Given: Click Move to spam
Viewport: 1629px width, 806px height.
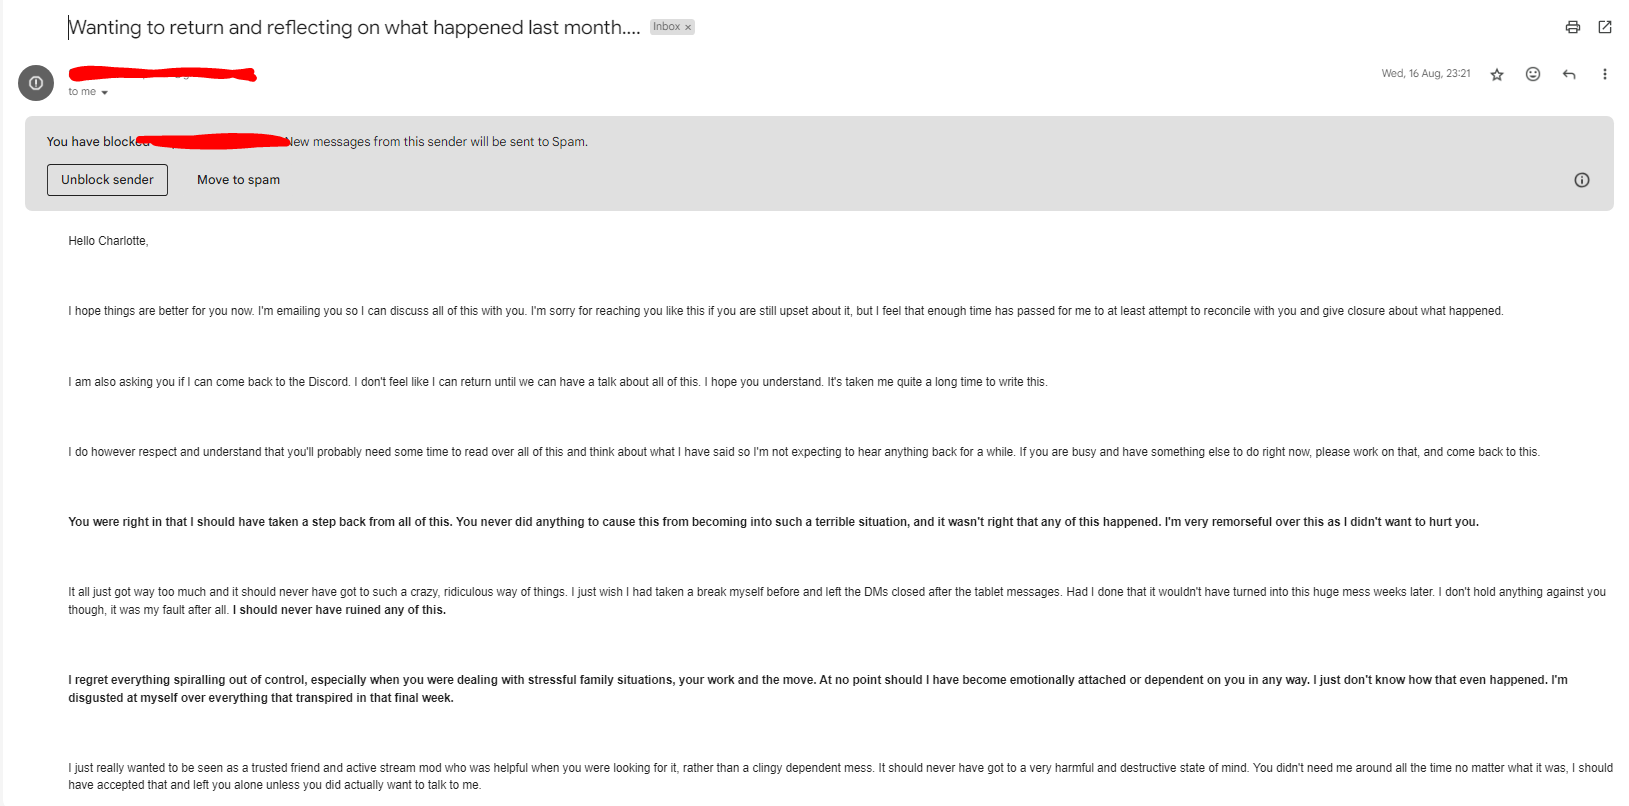Looking at the screenshot, I should [238, 180].
